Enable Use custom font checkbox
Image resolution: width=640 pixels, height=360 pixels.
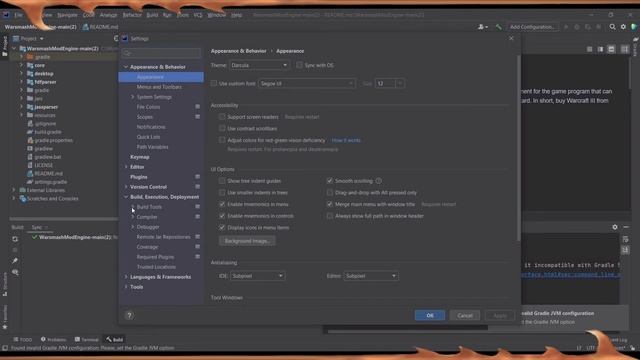[214, 83]
